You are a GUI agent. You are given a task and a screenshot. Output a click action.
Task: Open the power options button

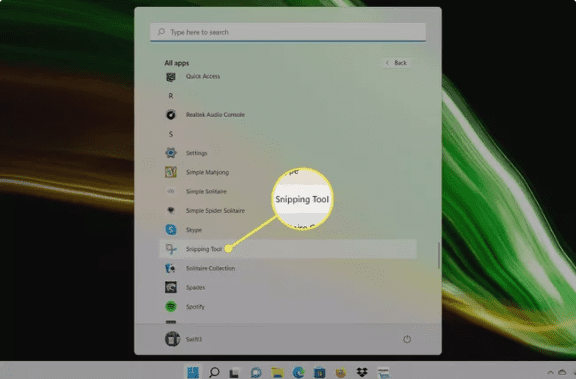(x=407, y=339)
